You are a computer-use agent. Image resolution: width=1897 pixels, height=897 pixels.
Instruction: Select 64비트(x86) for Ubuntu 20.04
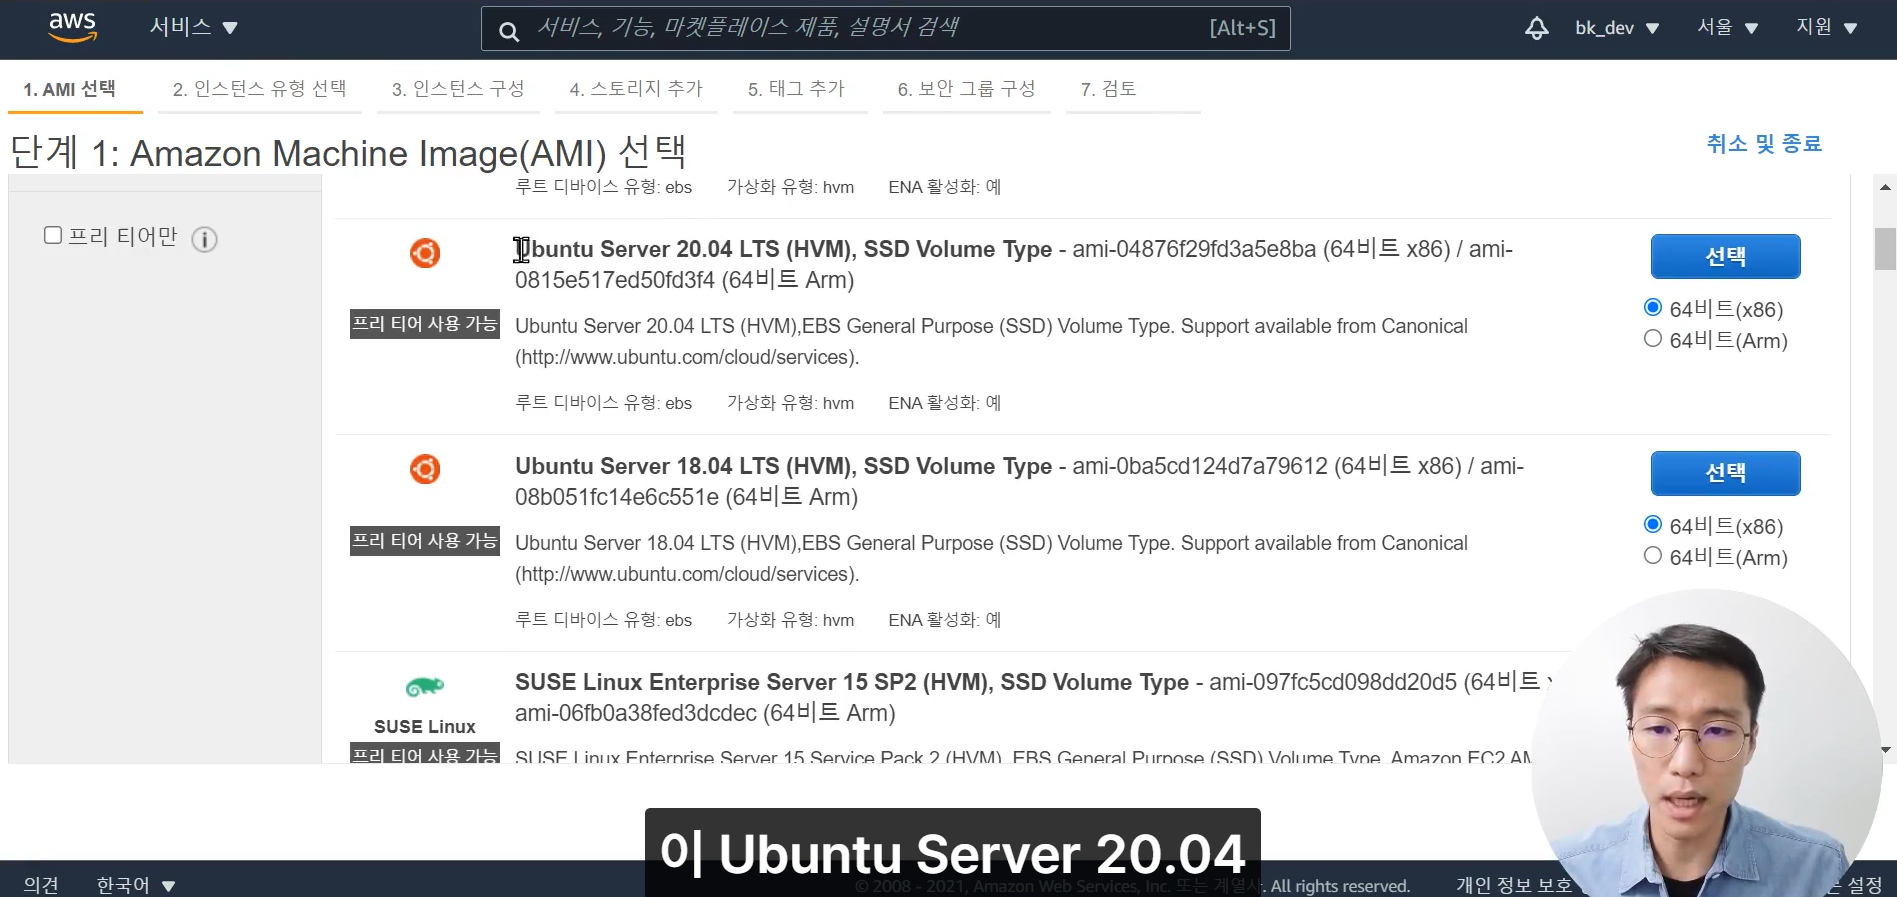click(1653, 308)
